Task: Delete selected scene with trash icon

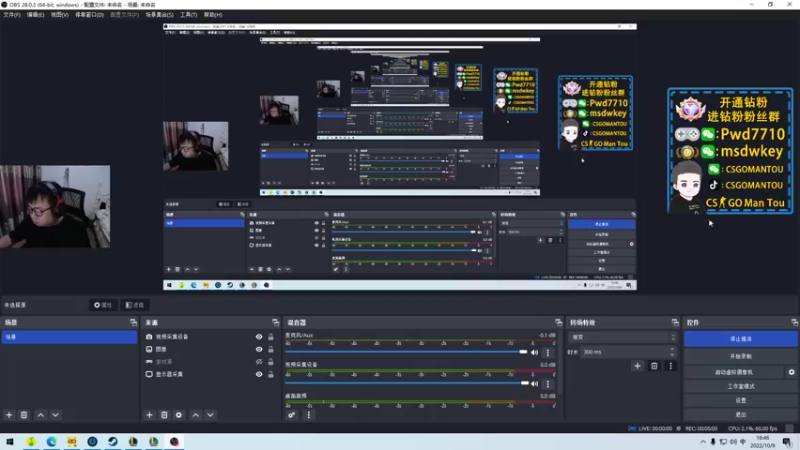Action: [24, 415]
